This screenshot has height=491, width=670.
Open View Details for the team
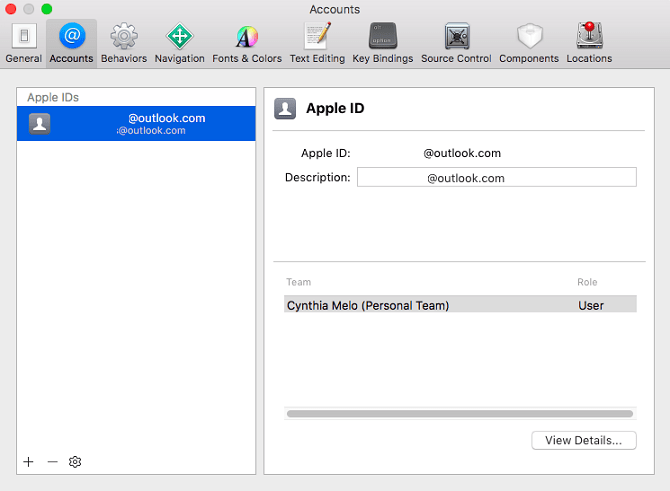[x=584, y=440]
